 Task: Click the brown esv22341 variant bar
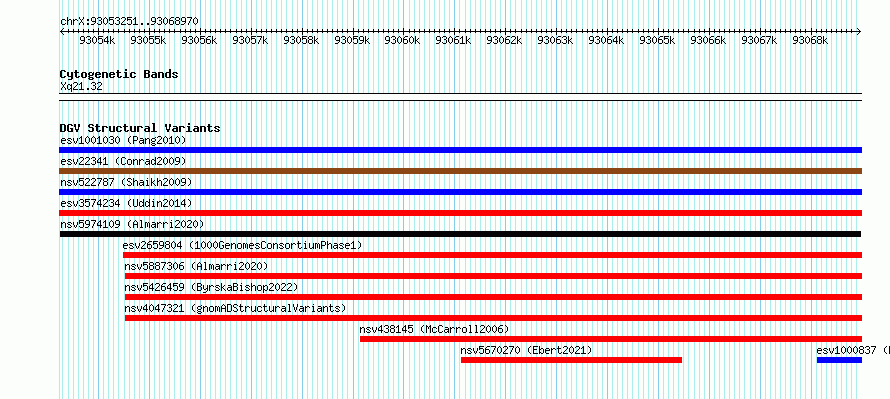460,171
